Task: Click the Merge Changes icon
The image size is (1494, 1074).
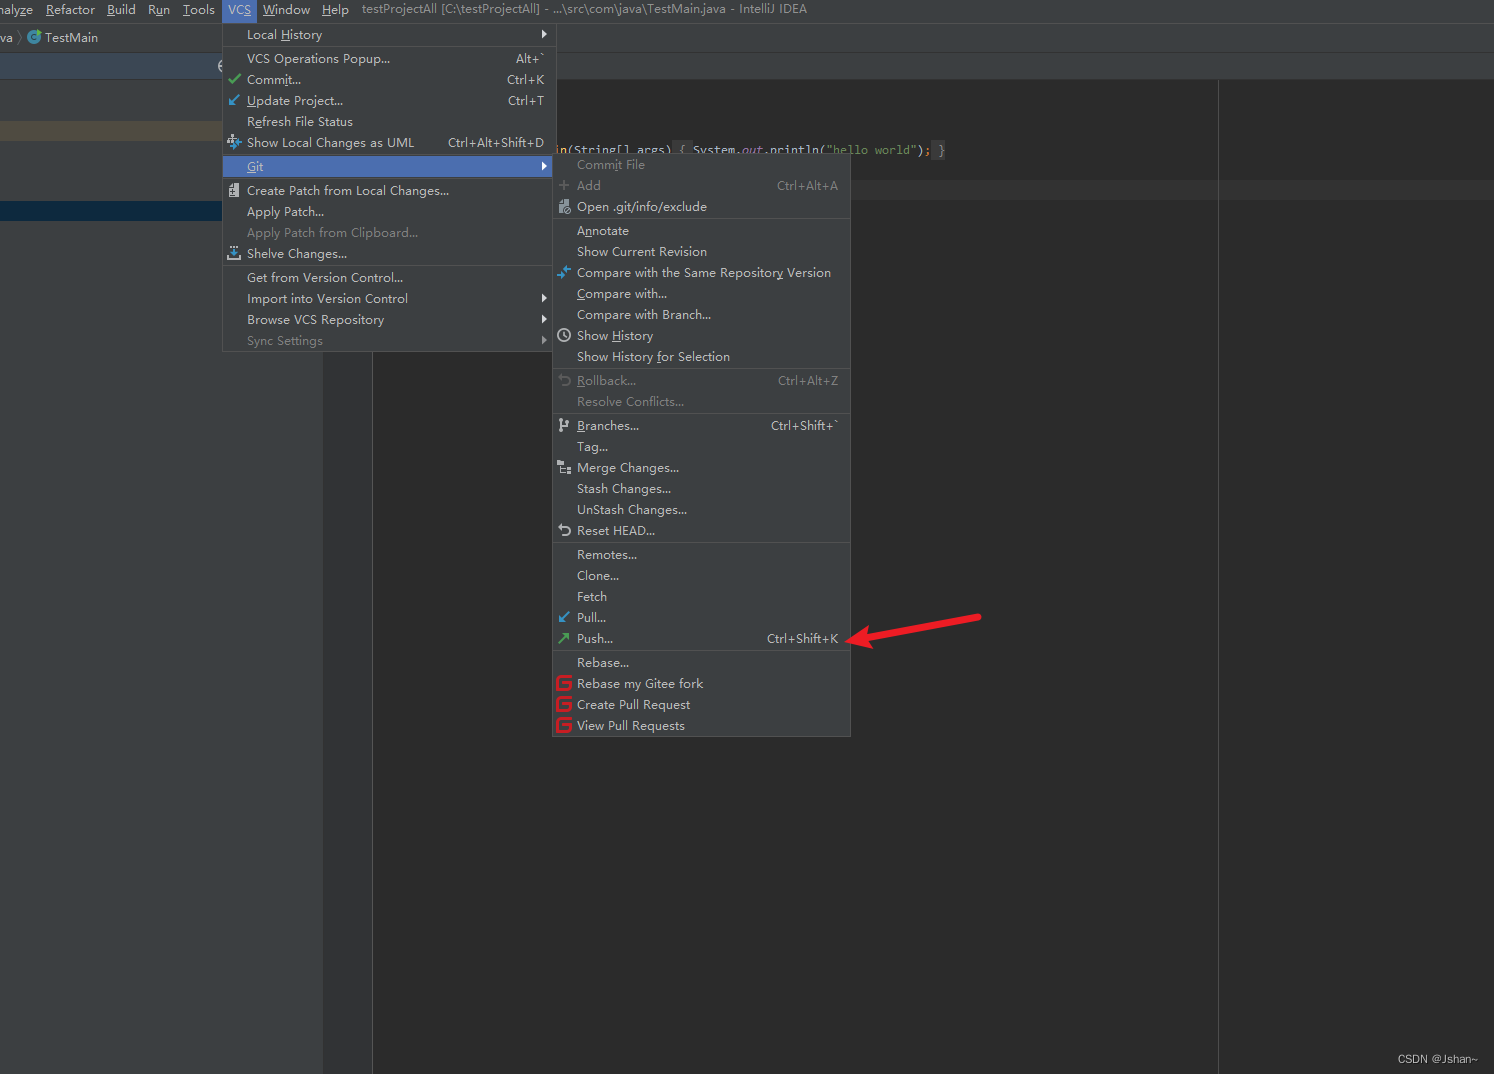Action: 564,467
